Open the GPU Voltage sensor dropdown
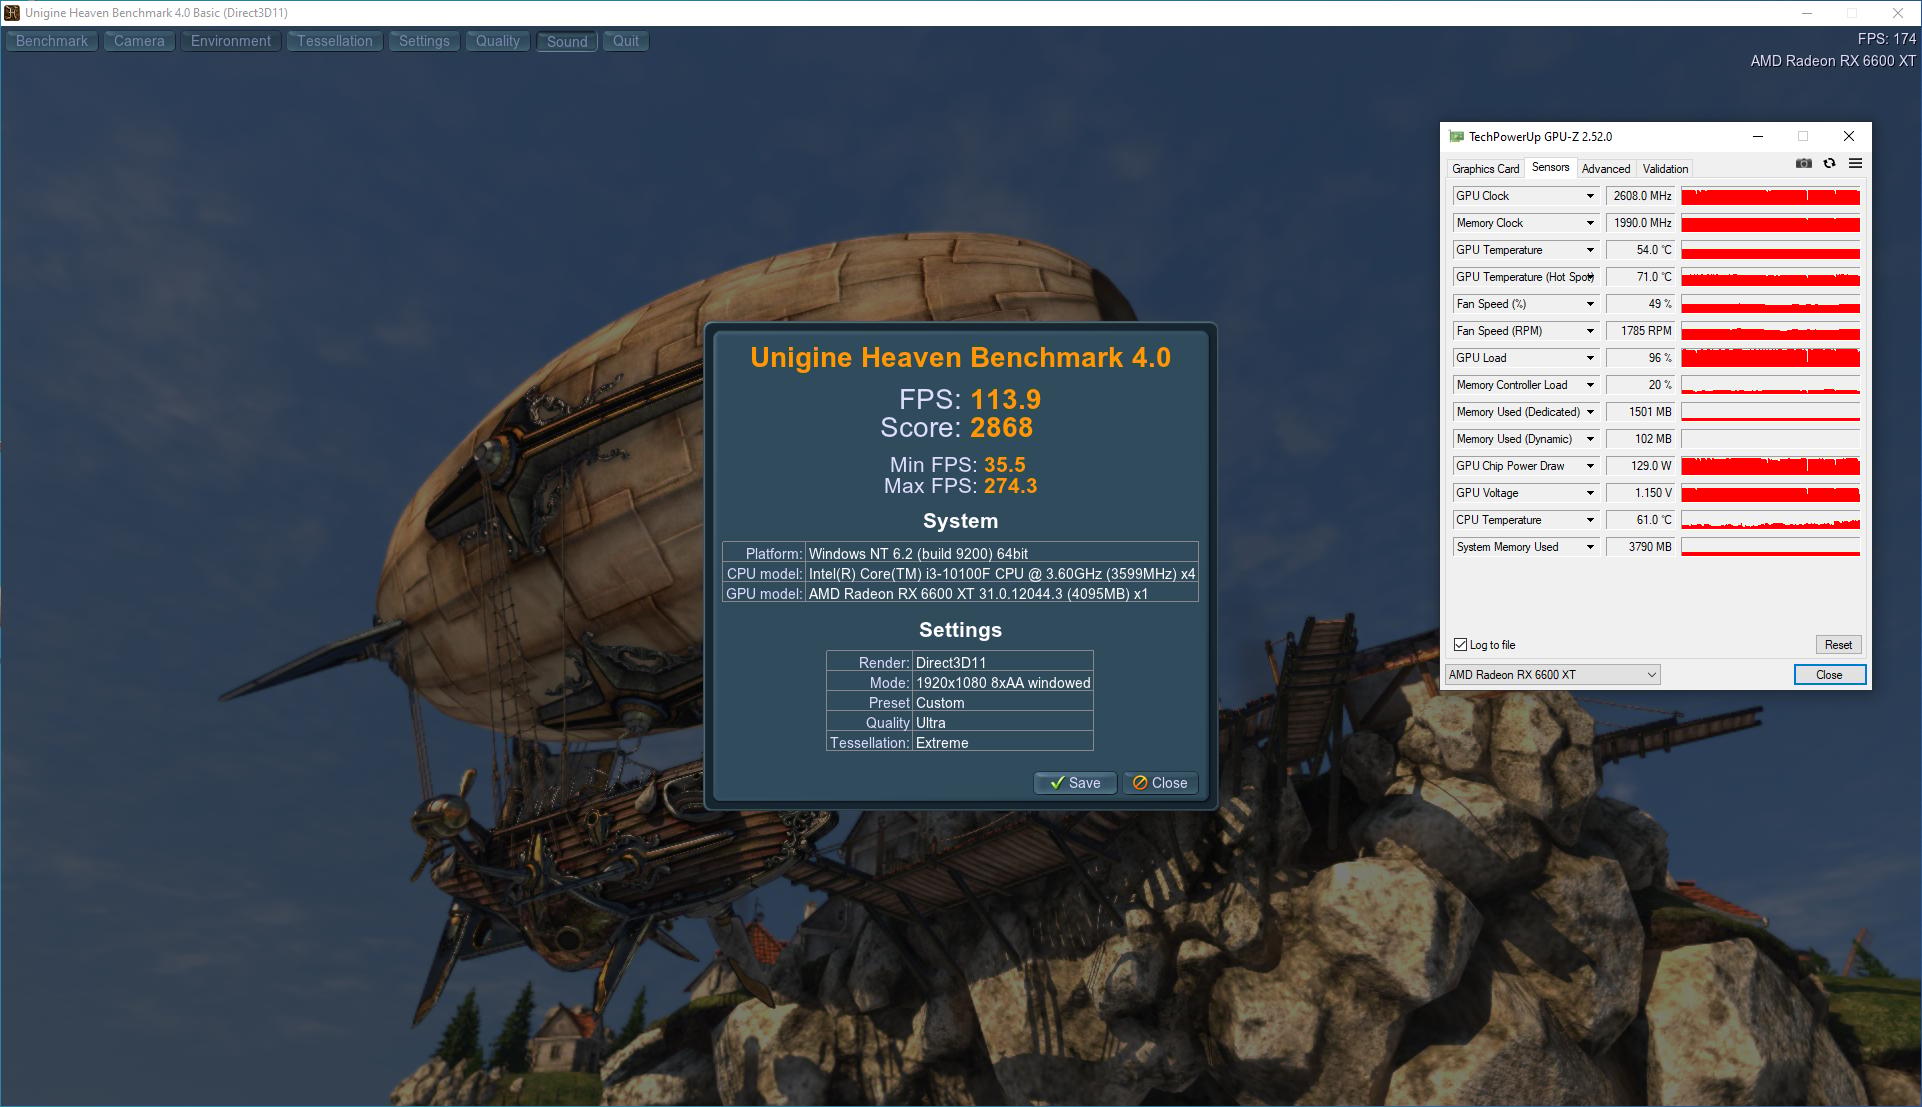The width and height of the screenshot is (1922, 1107). tap(1590, 493)
